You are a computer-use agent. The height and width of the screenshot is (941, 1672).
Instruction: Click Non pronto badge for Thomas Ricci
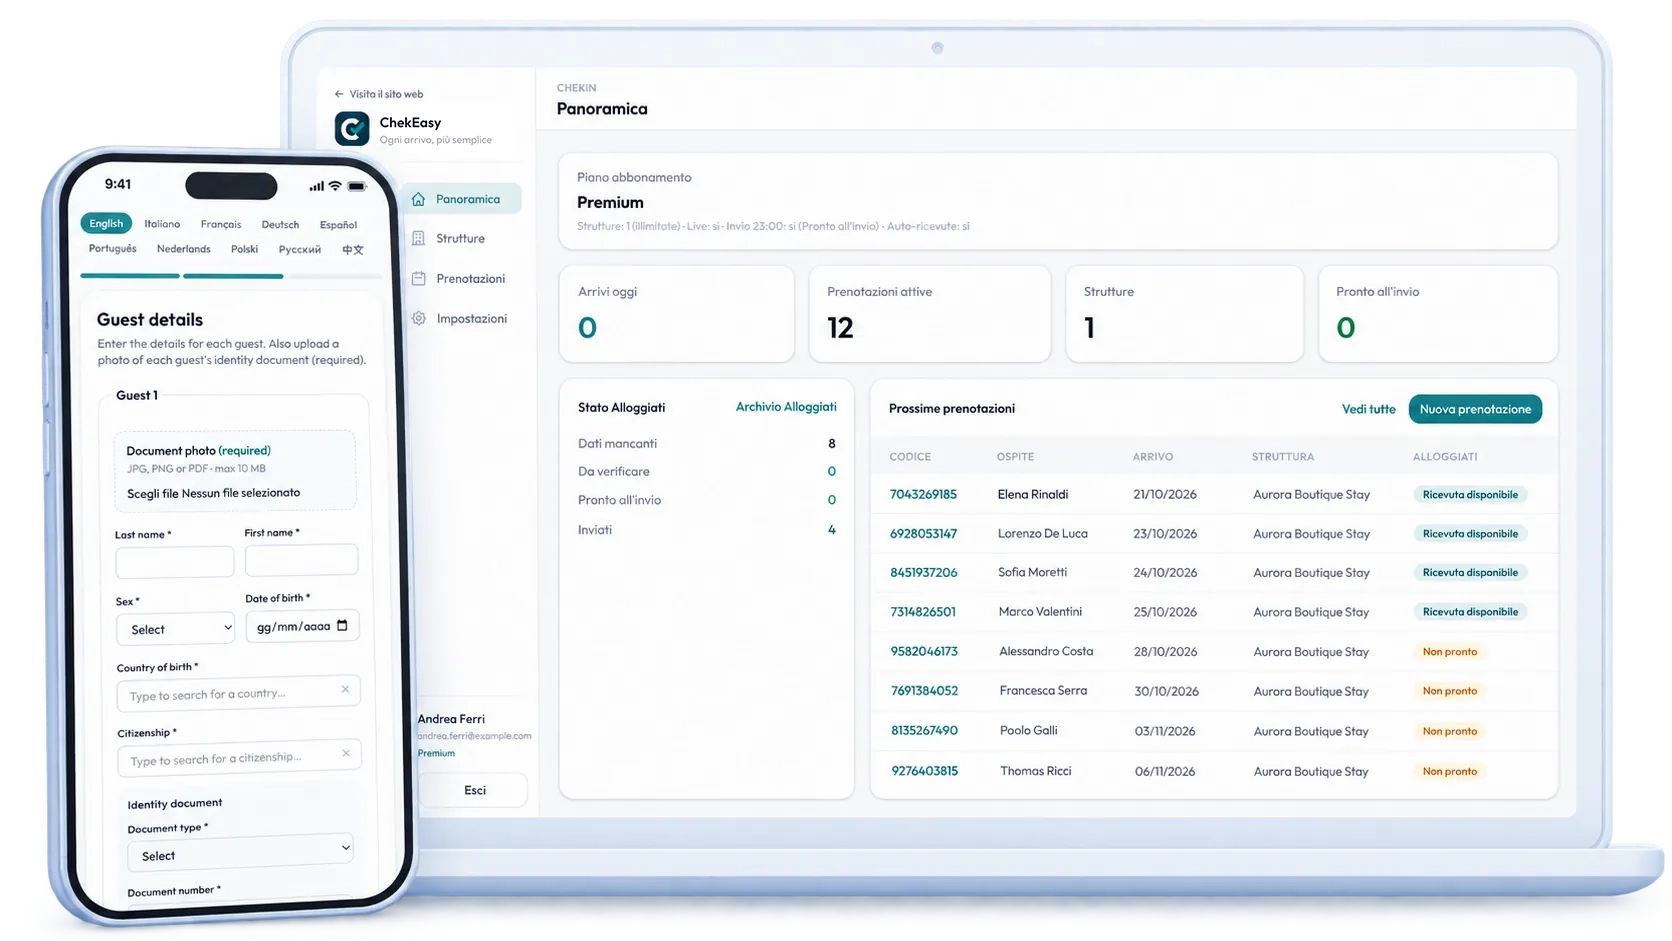pos(1450,771)
